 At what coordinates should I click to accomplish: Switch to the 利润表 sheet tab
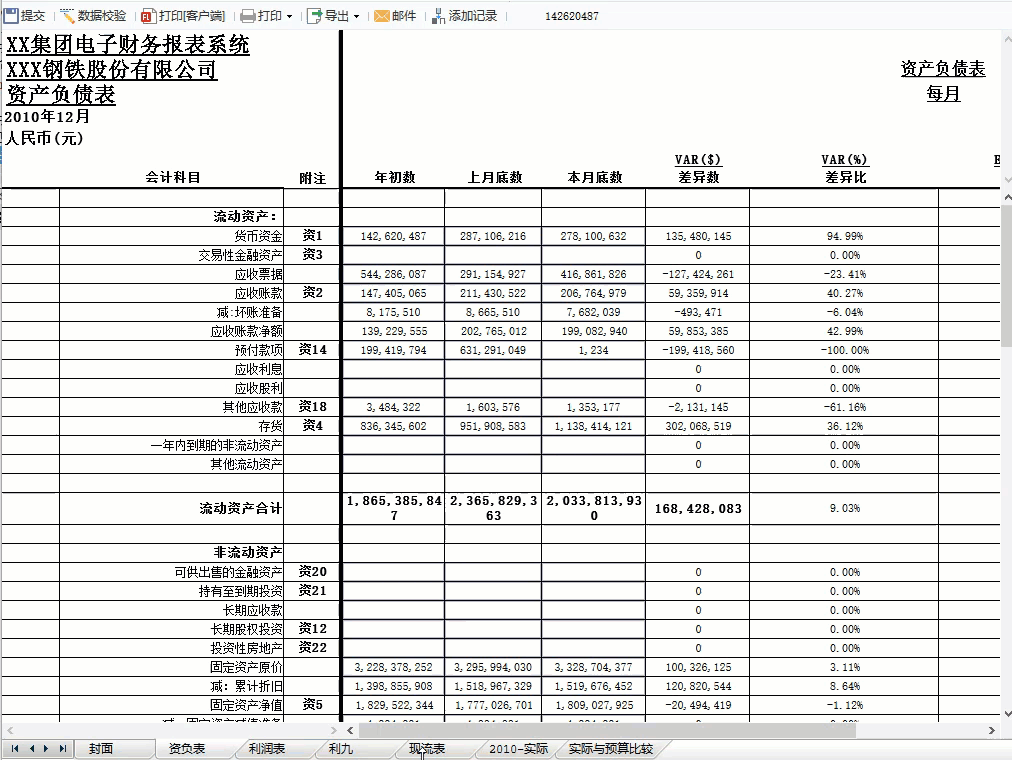(x=267, y=748)
